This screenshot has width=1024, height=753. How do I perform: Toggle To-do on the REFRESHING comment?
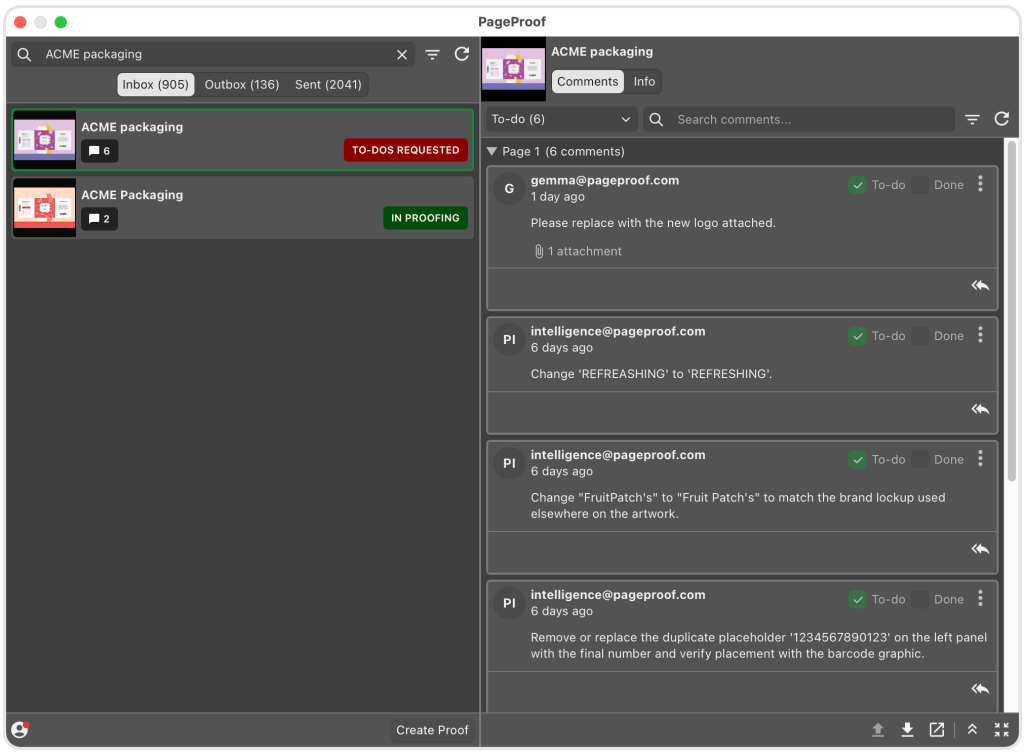point(857,336)
